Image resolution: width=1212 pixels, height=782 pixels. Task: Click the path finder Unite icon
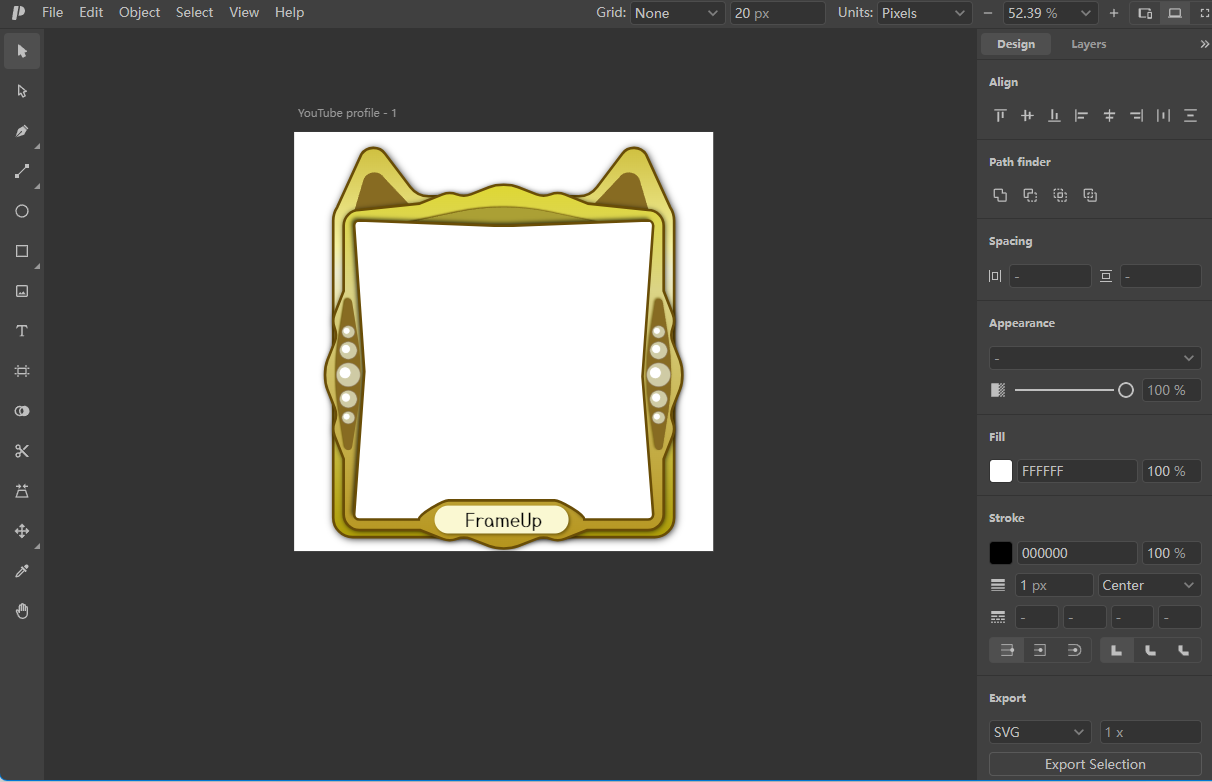point(1000,195)
